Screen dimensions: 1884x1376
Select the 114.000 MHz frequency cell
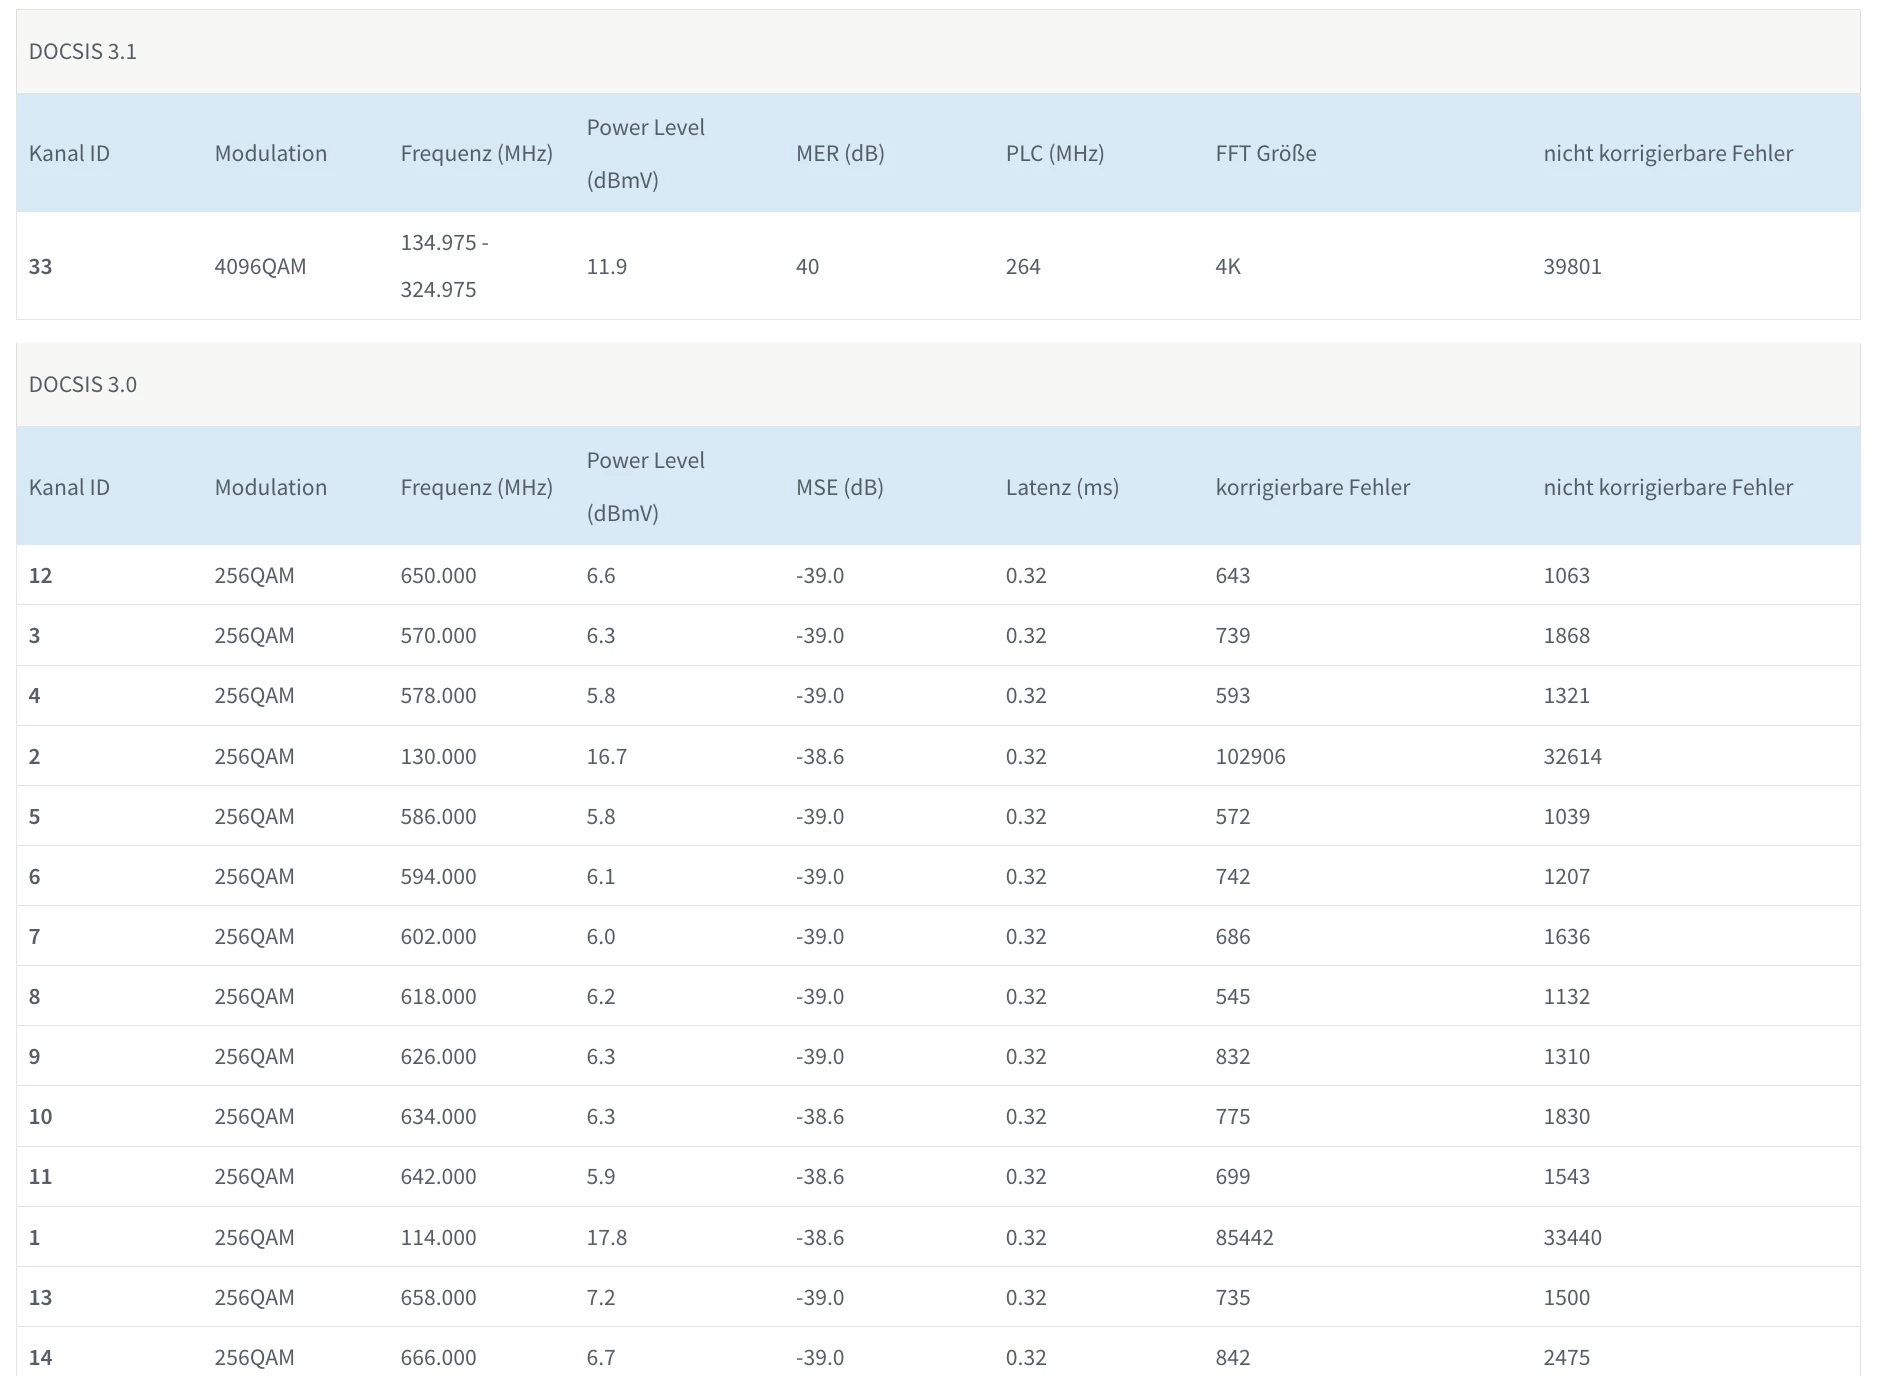(438, 1238)
